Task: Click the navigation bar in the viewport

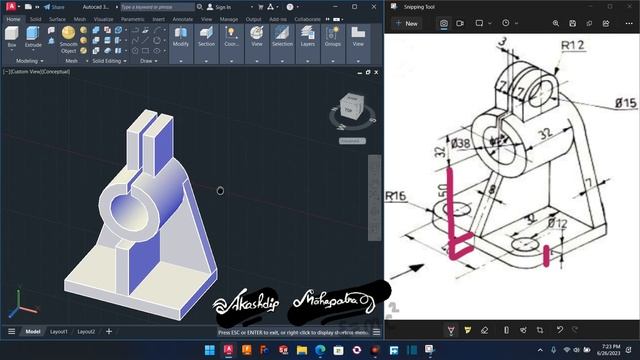Action: point(375,198)
